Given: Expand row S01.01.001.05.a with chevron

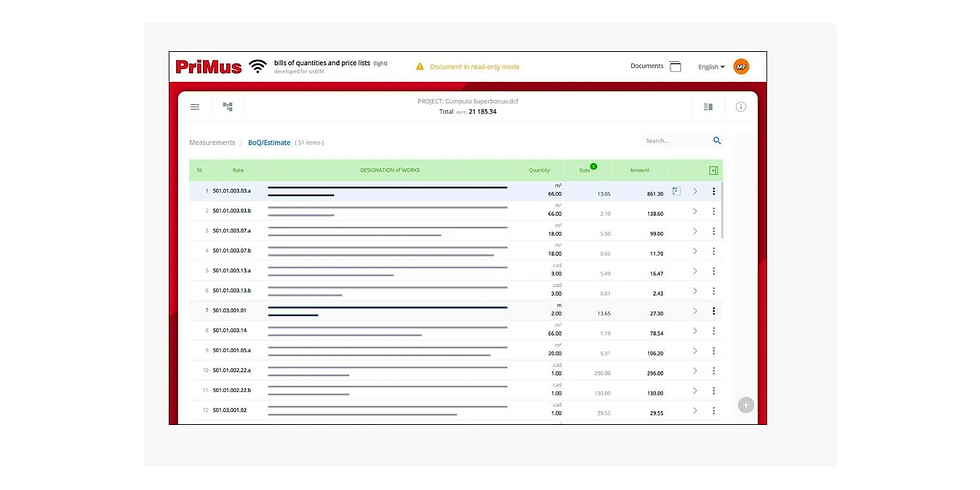Looking at the screenshot, I should tap(694, 351).
